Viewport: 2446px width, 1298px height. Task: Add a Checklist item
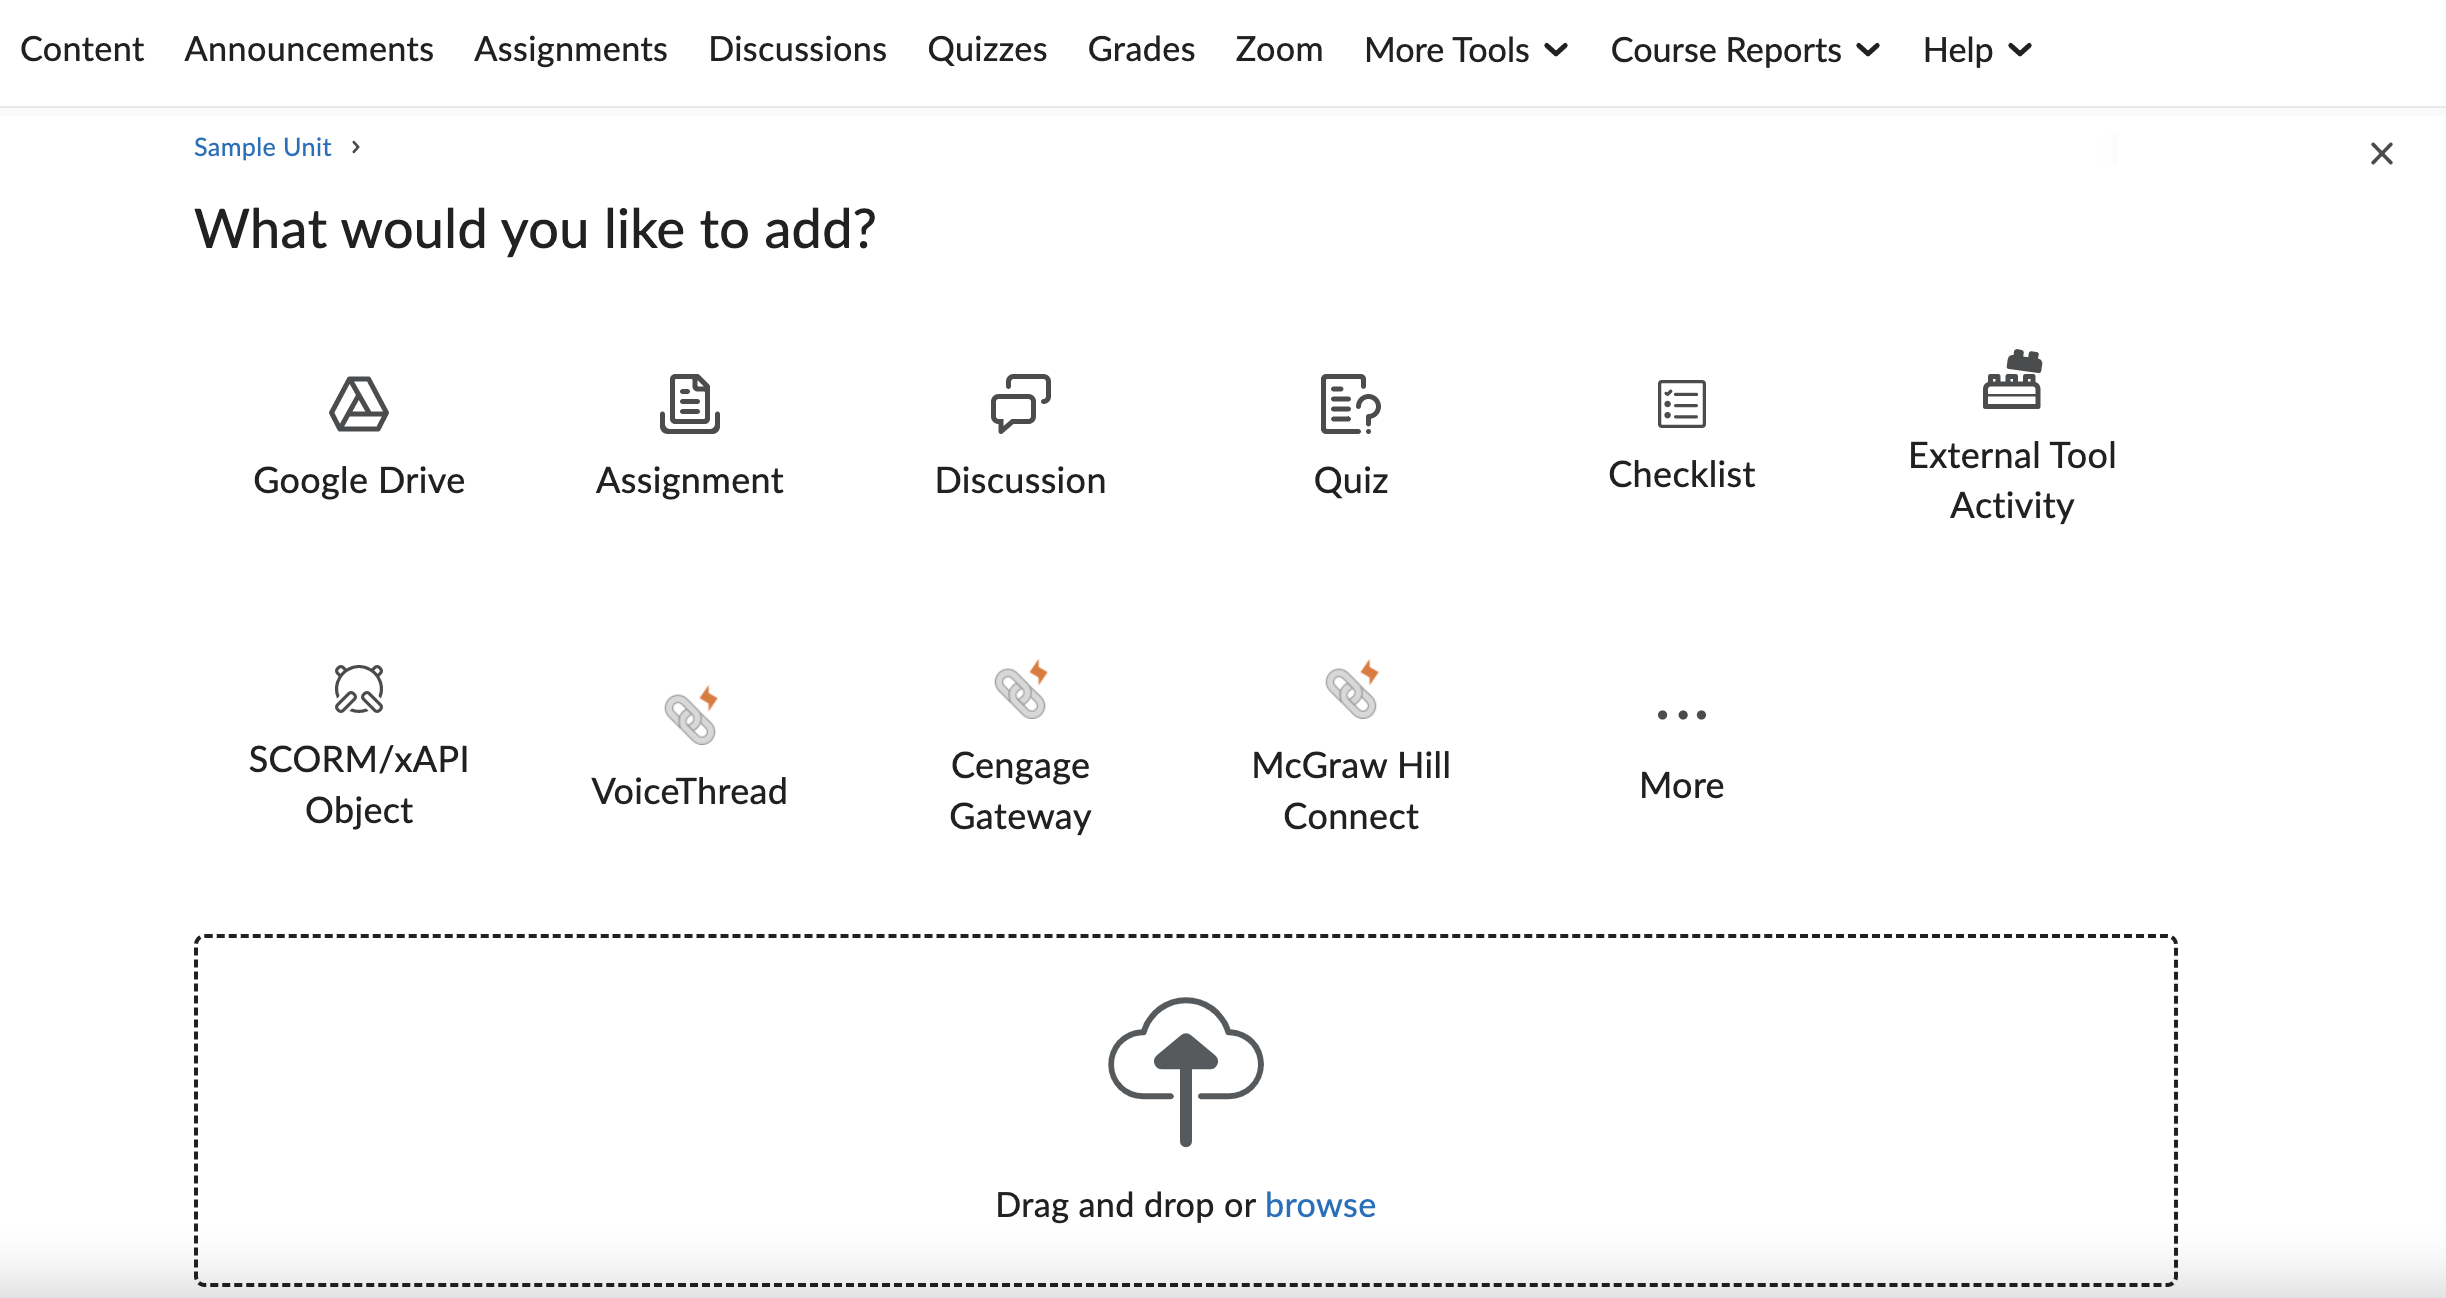coord(1681,404)
